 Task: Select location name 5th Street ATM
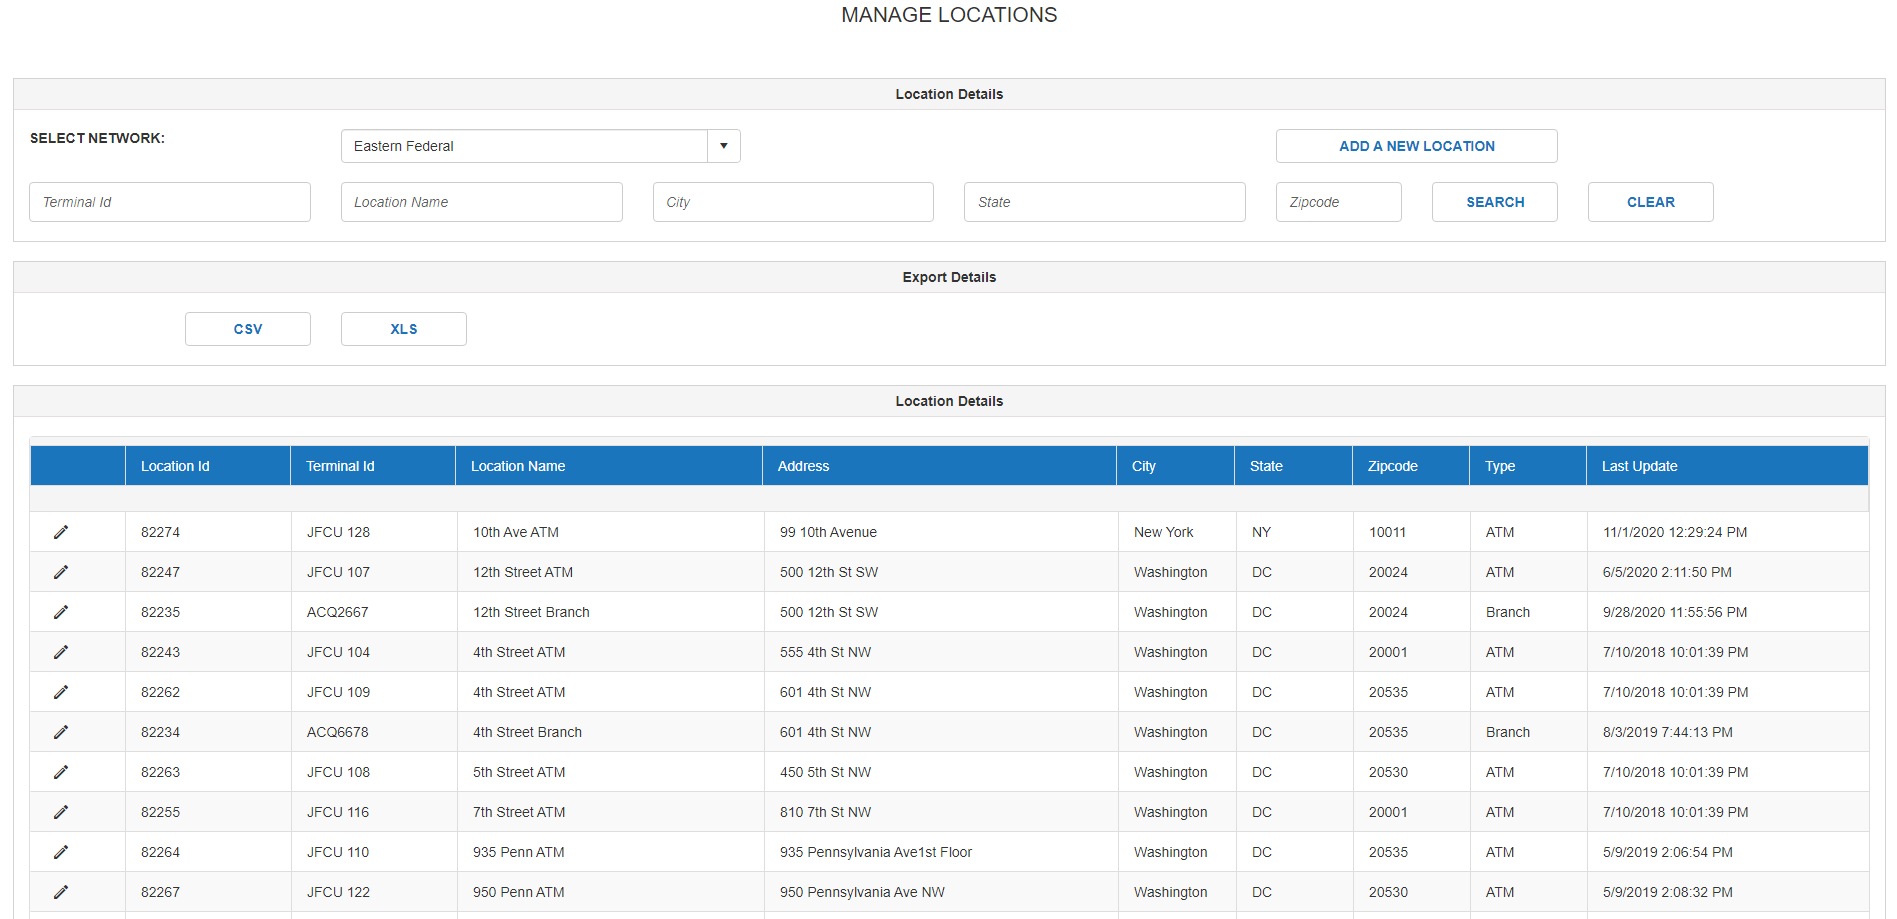519,772
